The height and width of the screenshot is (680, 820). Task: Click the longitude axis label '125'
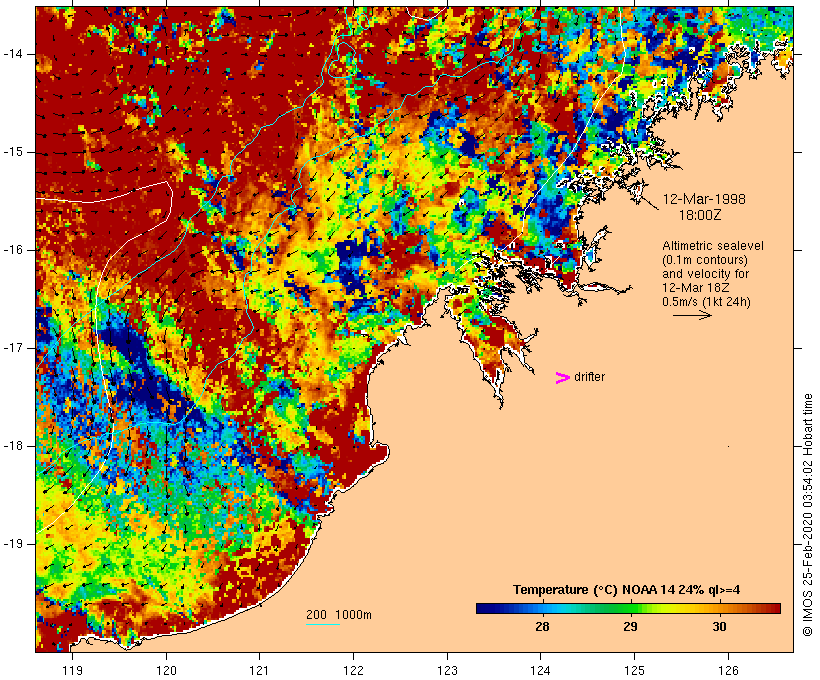pos(635,671)
